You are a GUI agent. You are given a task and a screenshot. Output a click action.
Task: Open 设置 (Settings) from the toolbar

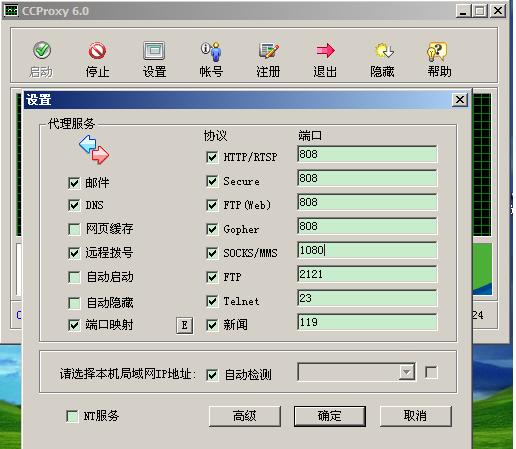coord(154,51)
